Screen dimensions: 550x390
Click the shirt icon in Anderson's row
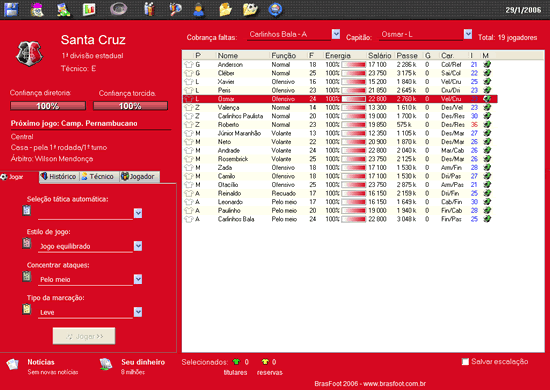point(189,65)
